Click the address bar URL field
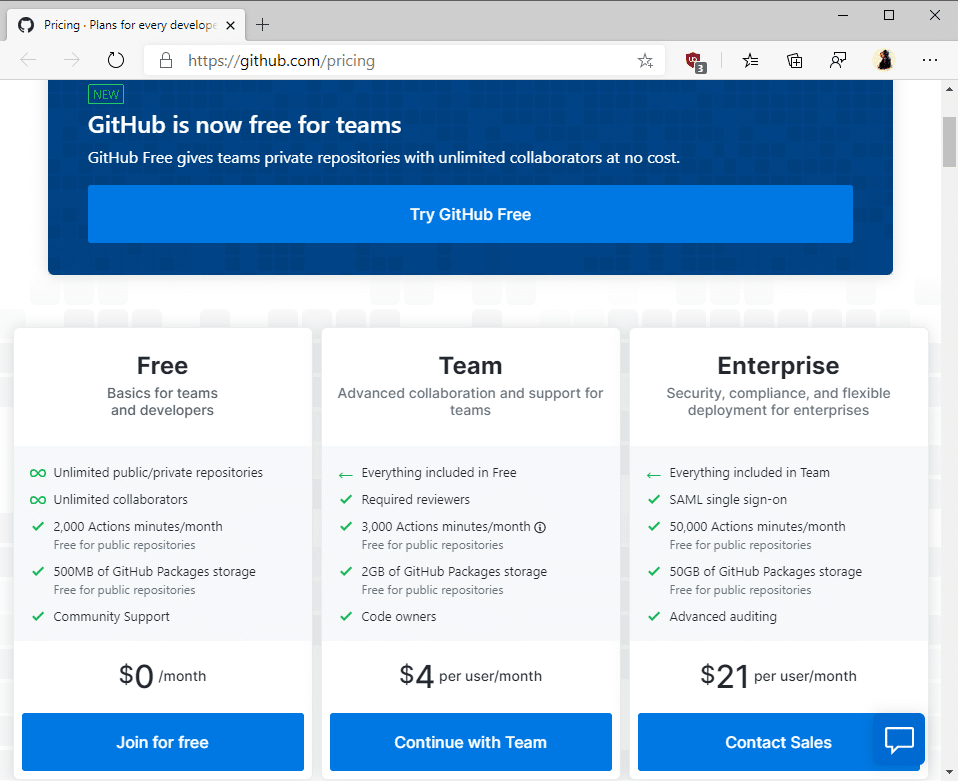The width and height of the screenshot is (958, 781). pos(400,60)
